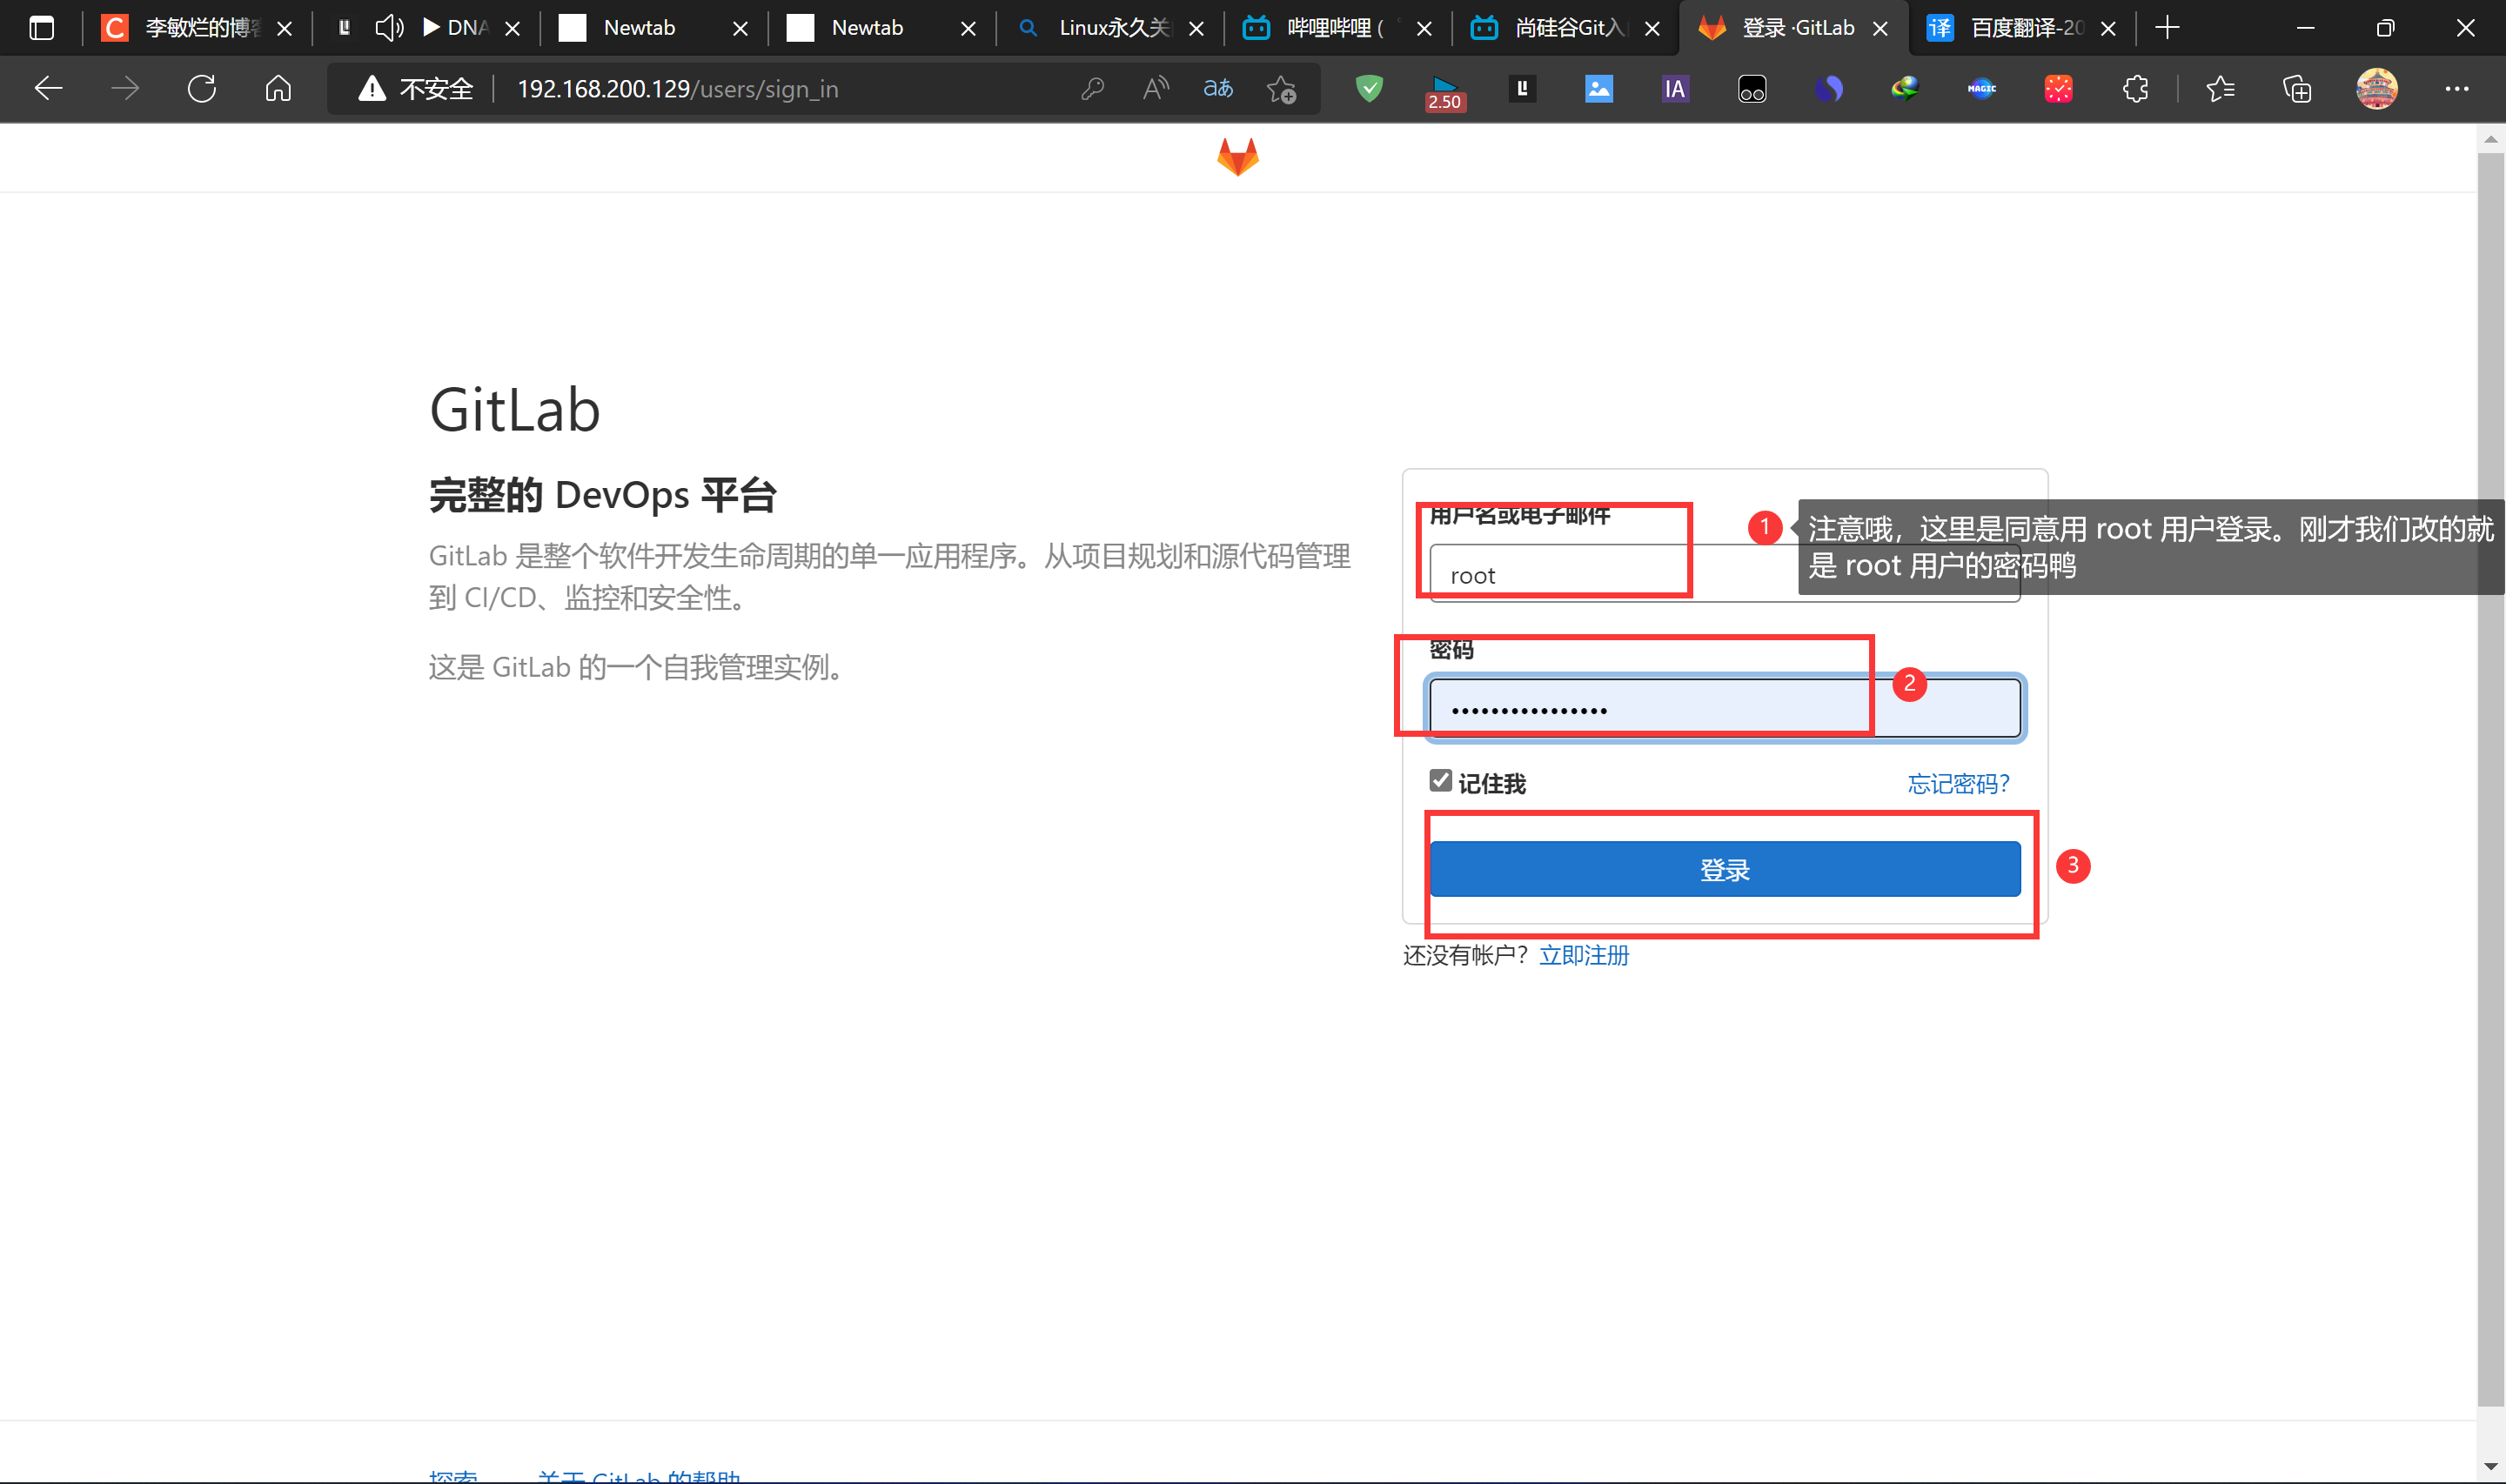
Task: Open the saved password key icon
Action: [1092, 89]
